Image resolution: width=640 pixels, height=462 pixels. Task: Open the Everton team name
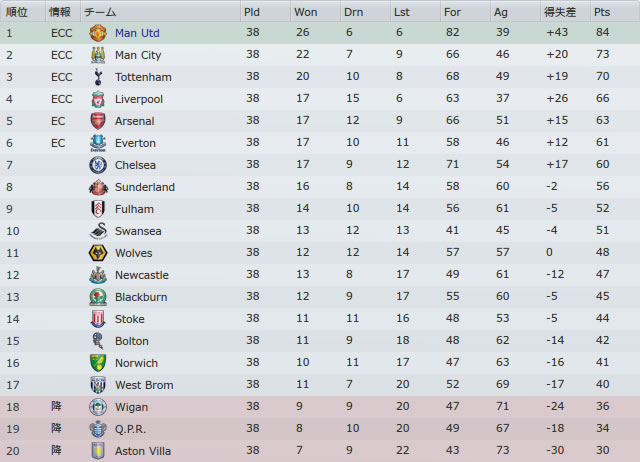pos(136,143)
